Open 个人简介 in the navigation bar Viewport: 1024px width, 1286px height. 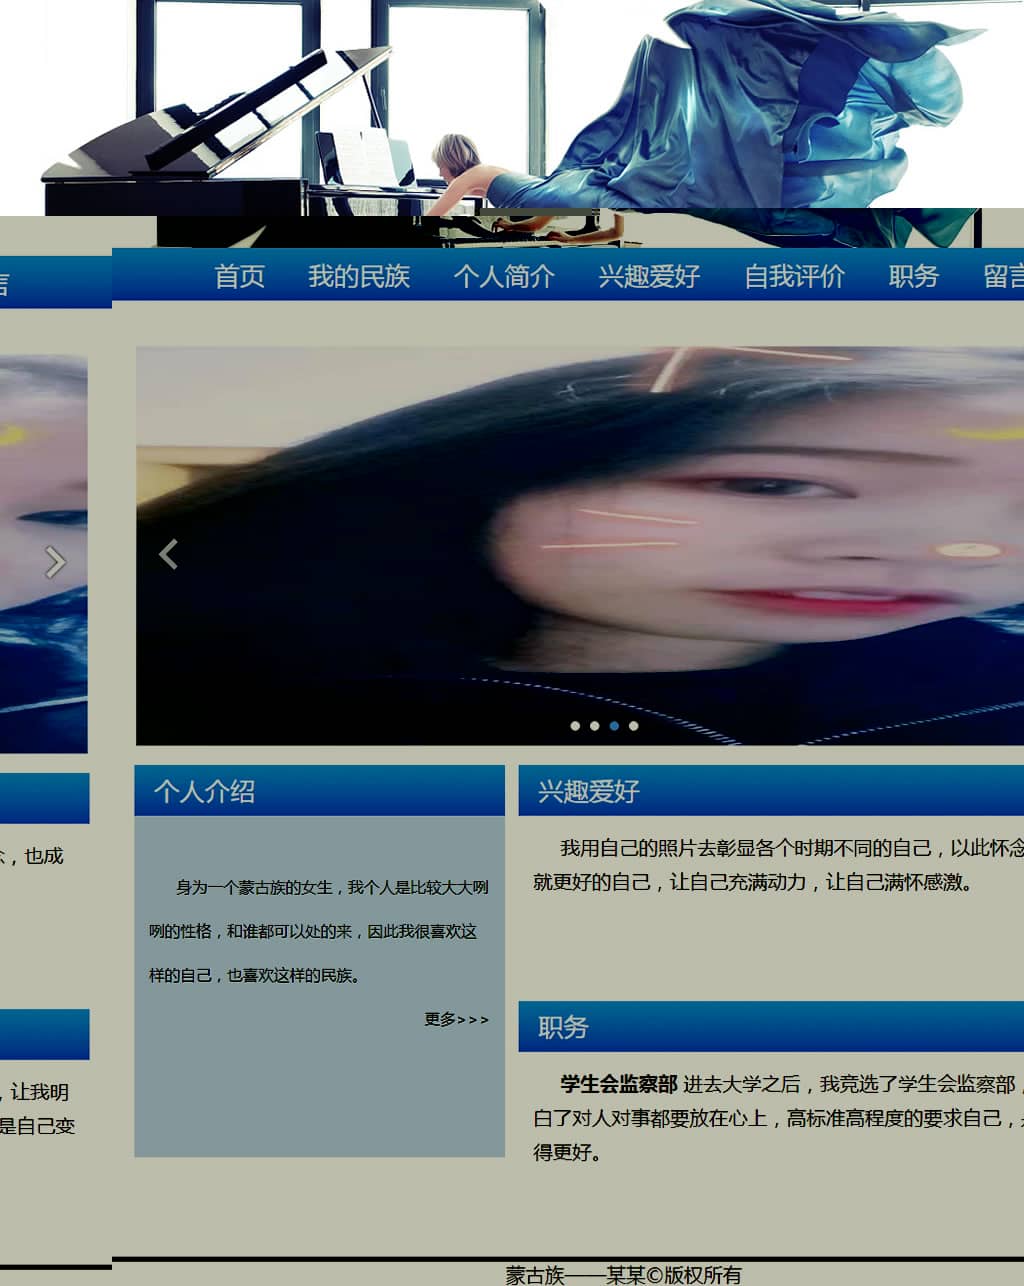click(x=504, y=276)
